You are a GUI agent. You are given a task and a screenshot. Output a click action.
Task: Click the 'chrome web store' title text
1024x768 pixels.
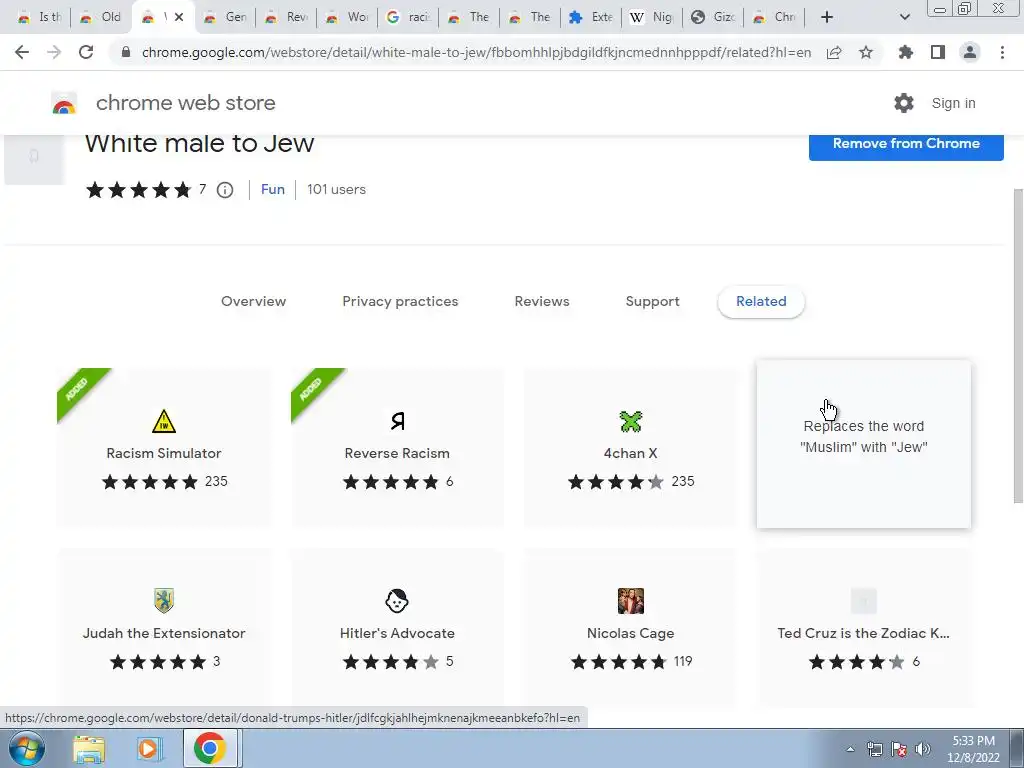pyautogui.click(x=185, y=103)
